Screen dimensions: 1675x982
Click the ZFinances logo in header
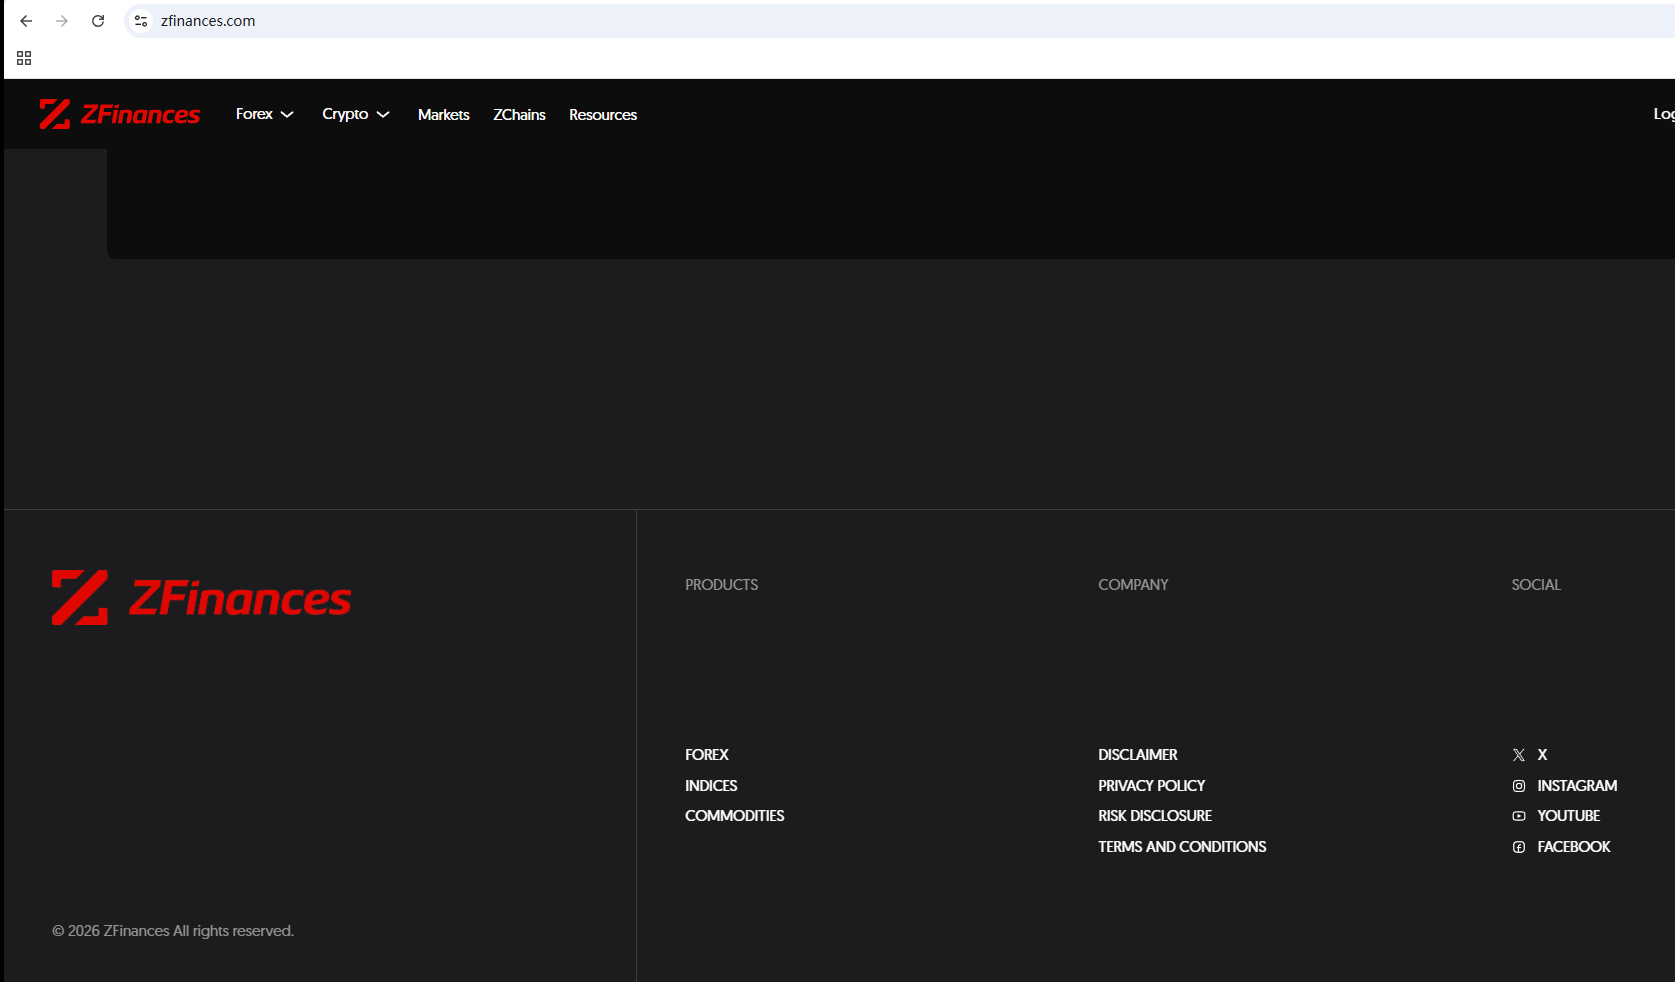pyautogui.click(x=120, y=115)
